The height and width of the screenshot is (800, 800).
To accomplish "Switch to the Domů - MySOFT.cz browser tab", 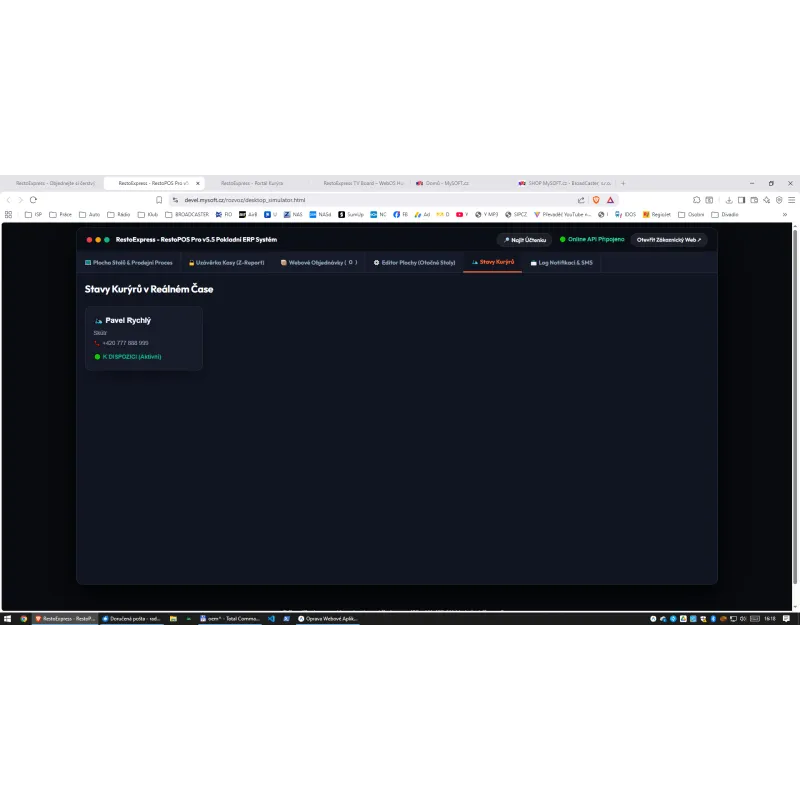I will pos(446,183).
